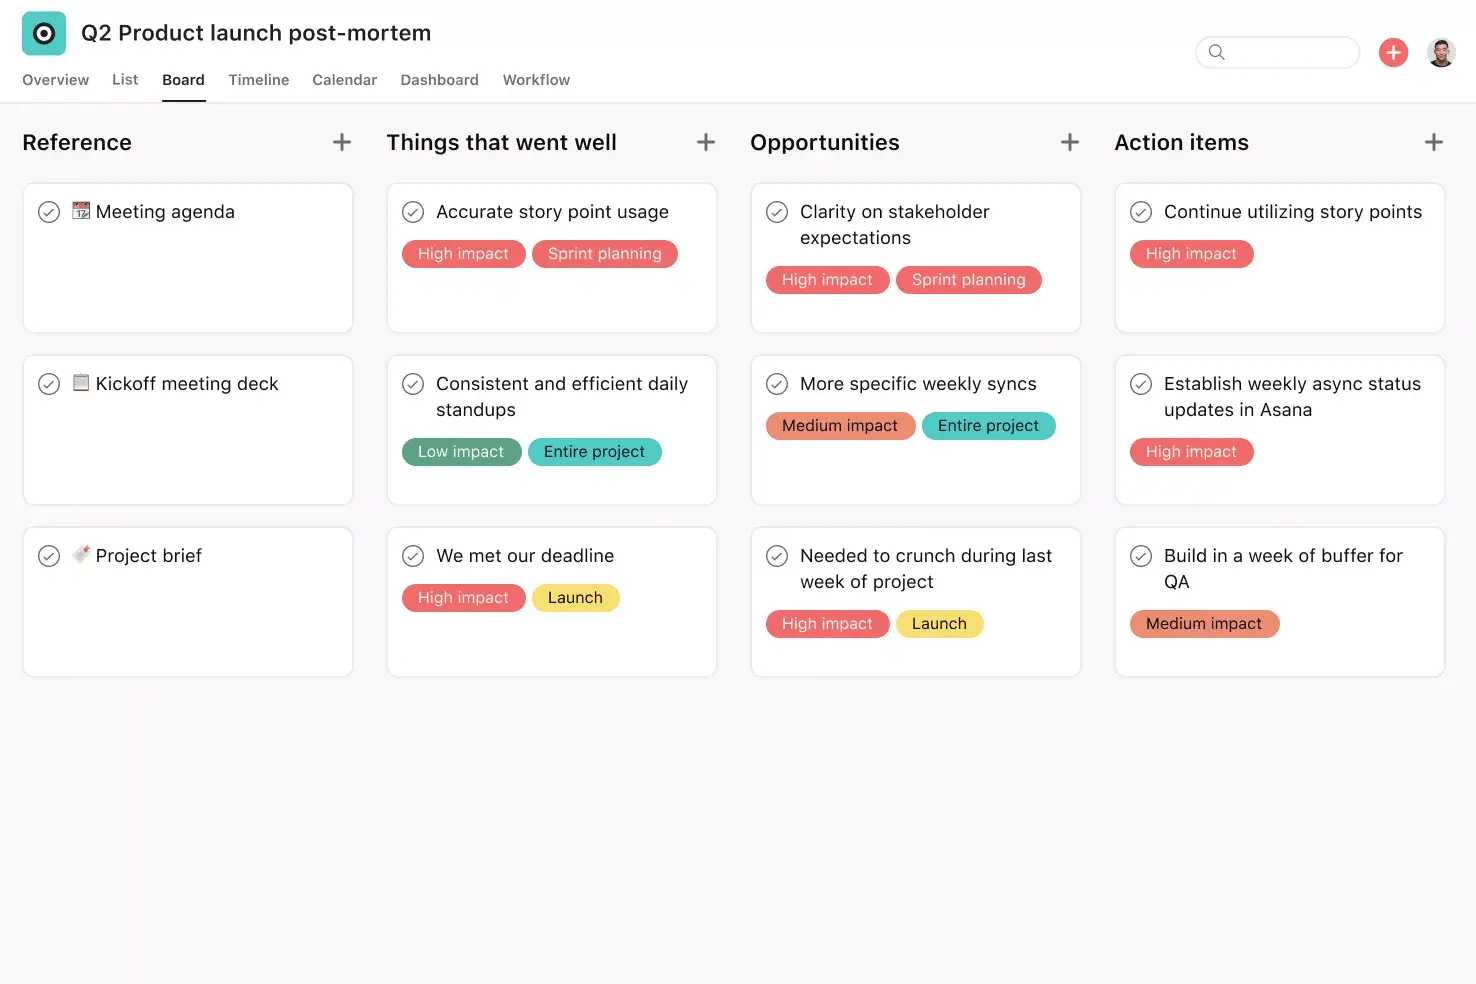Add a task to Action items
Screen dimensions: 1476x984
(x=1433, y=142)
